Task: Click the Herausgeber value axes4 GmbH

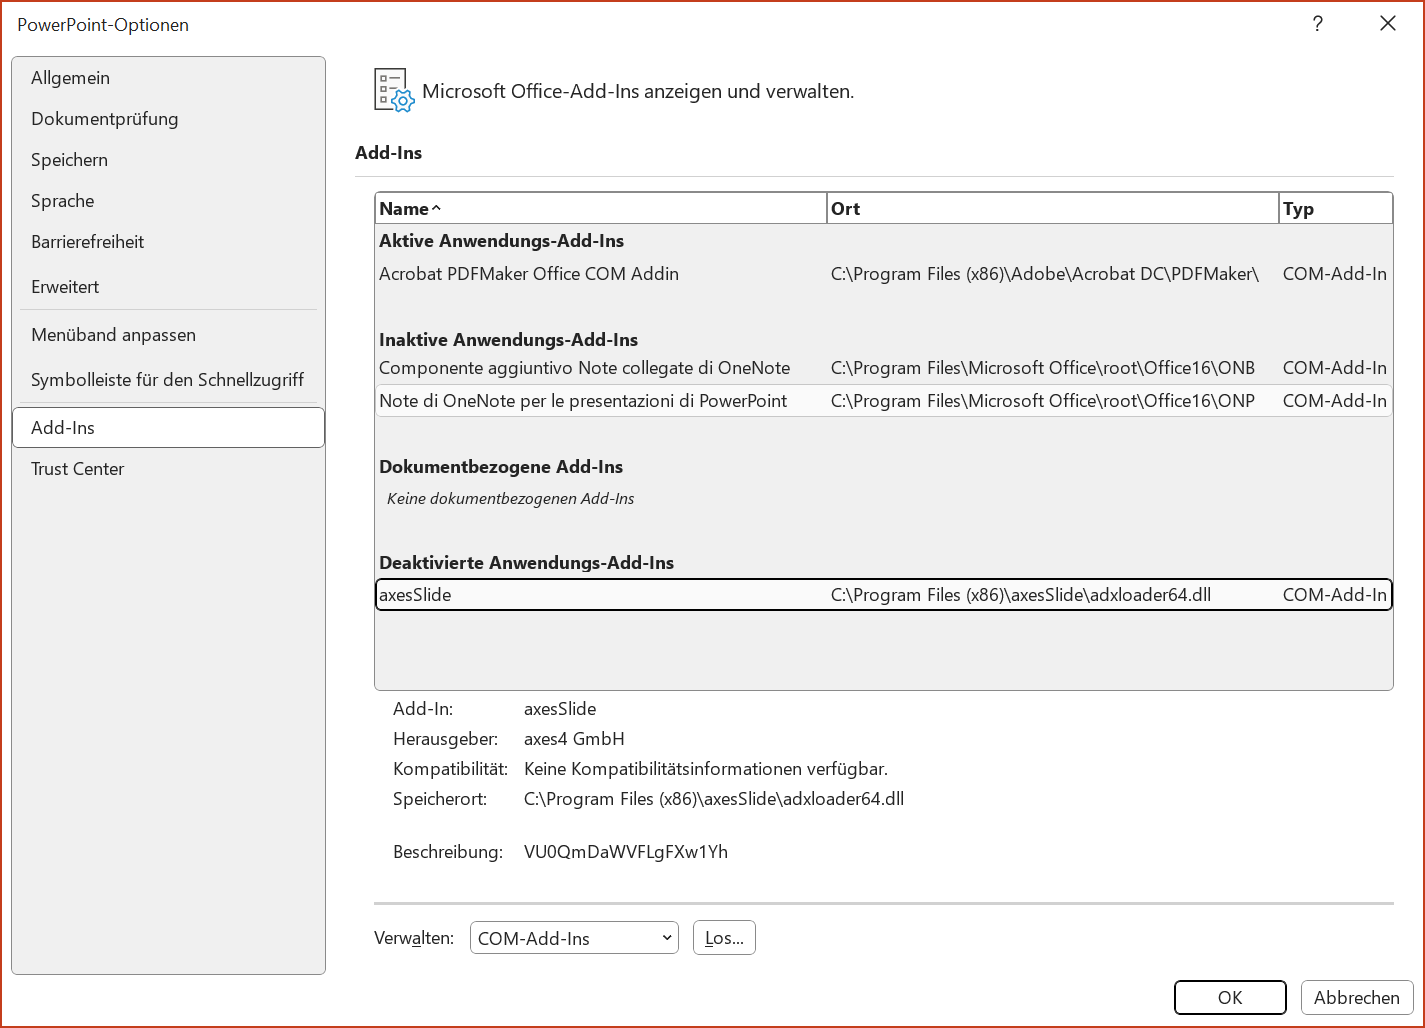Action: 574,739
